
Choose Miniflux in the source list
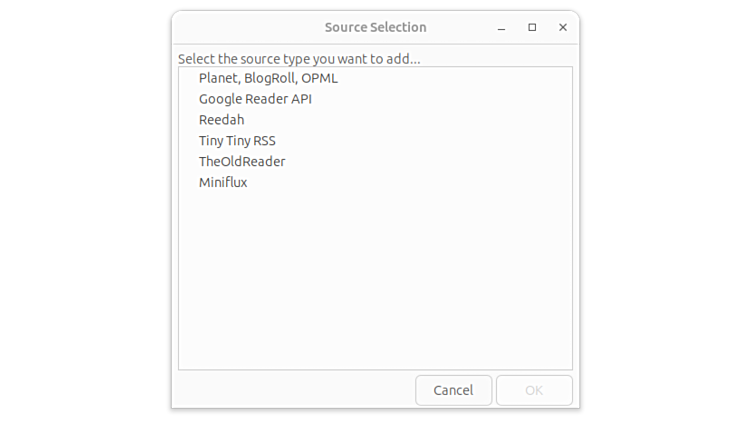223,183
